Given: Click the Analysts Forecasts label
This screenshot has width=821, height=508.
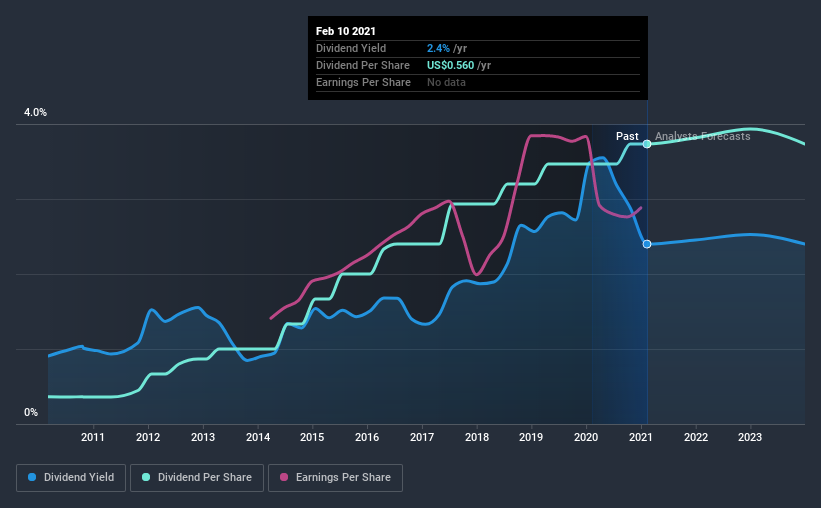Looking at the screenshot, I should [703, 136].
